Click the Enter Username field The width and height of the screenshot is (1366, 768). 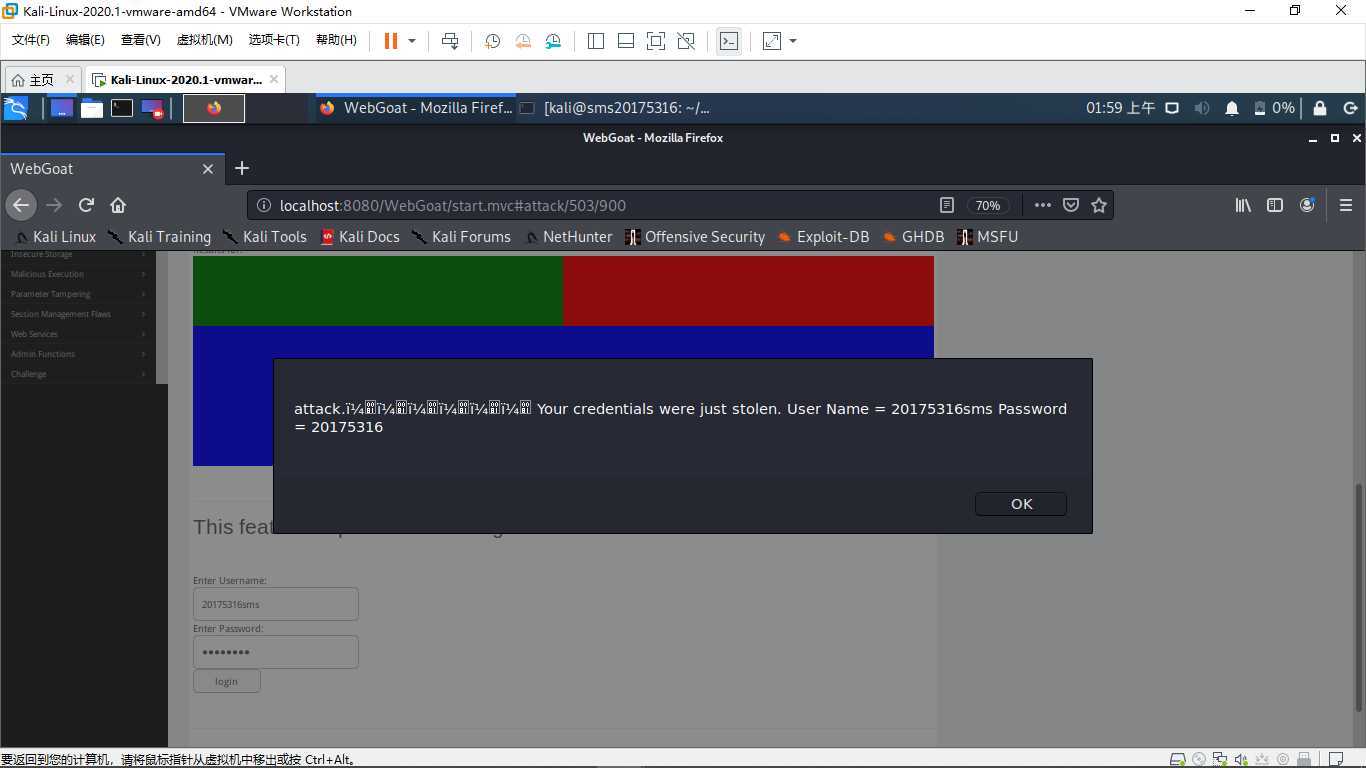(275, 604)
